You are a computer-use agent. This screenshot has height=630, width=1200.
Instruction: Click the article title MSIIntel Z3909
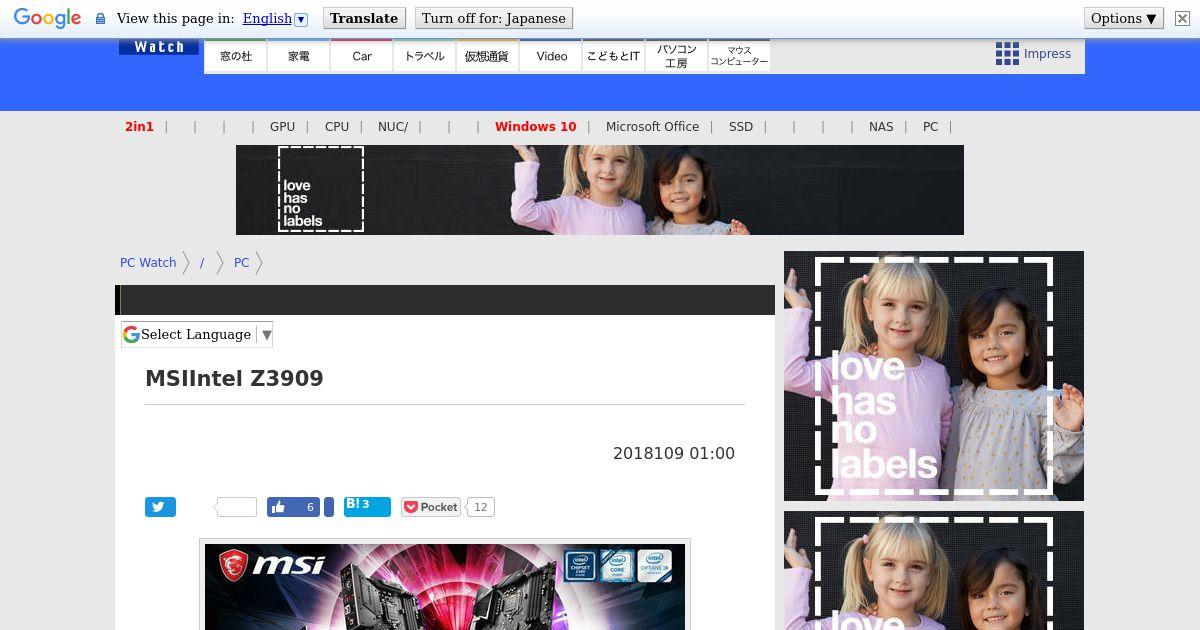point(234,378)
